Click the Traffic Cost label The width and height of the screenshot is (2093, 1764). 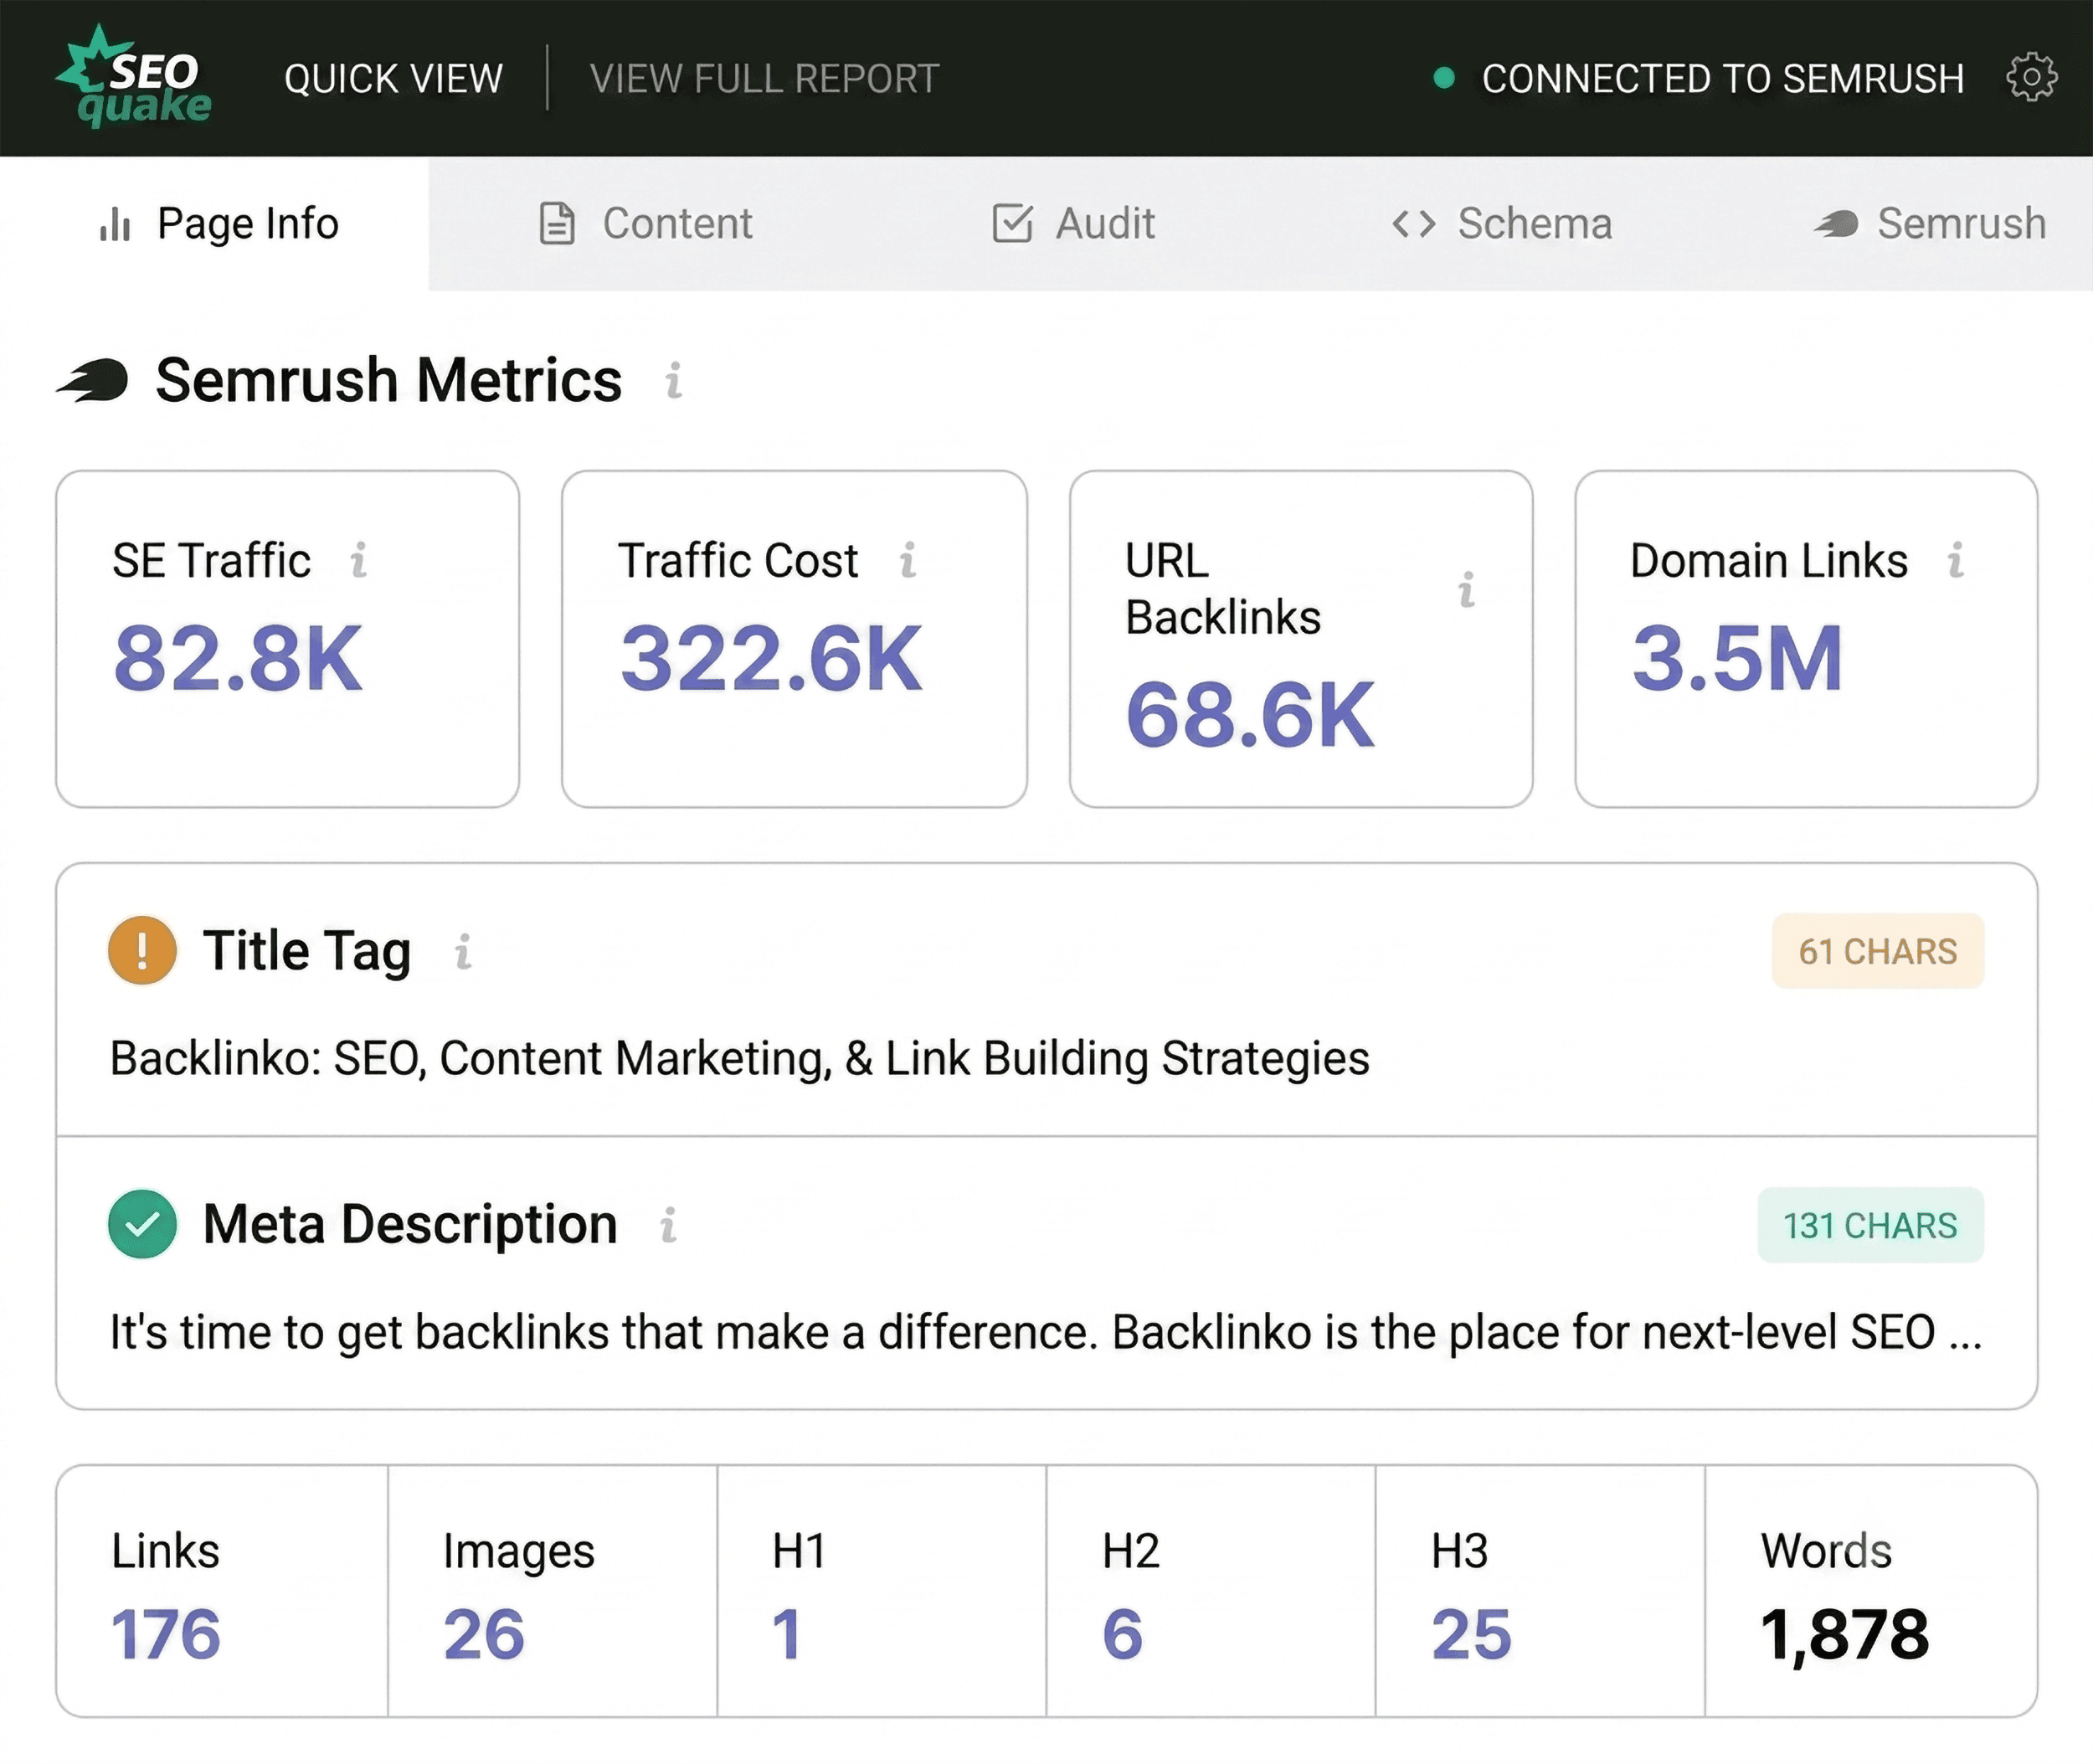coord(738,560)
